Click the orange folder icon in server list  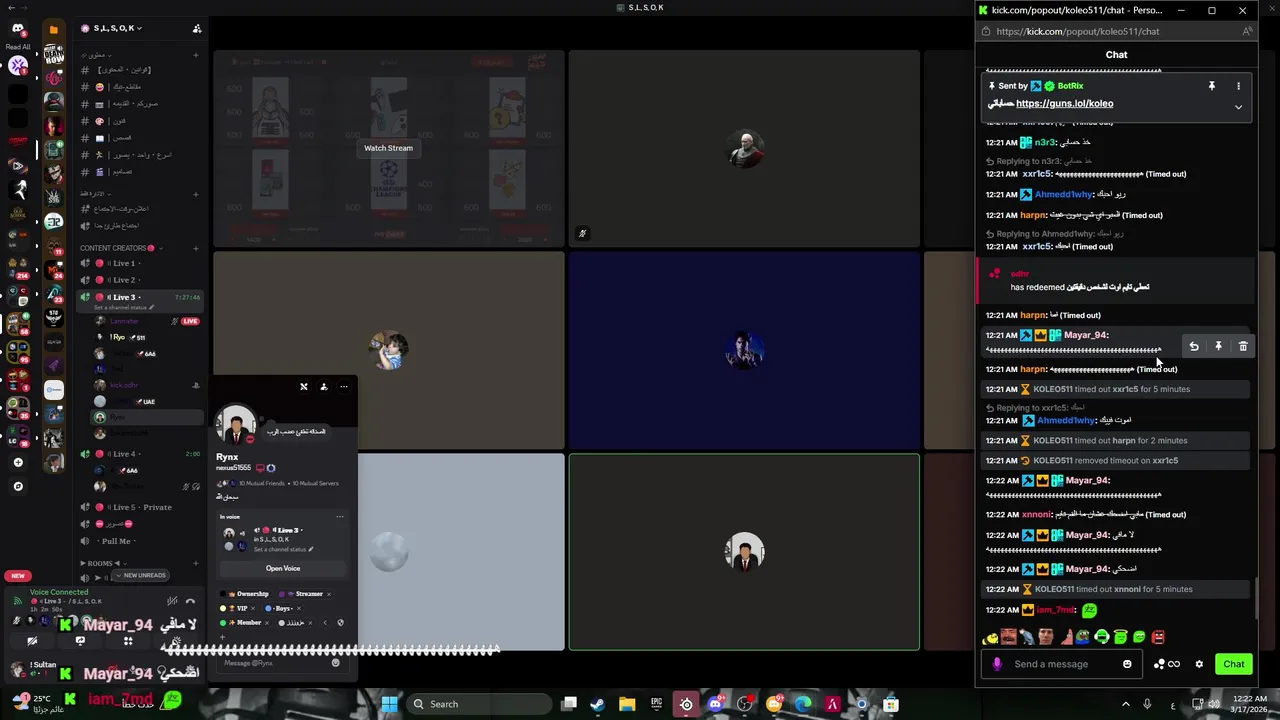pos(53,29)
